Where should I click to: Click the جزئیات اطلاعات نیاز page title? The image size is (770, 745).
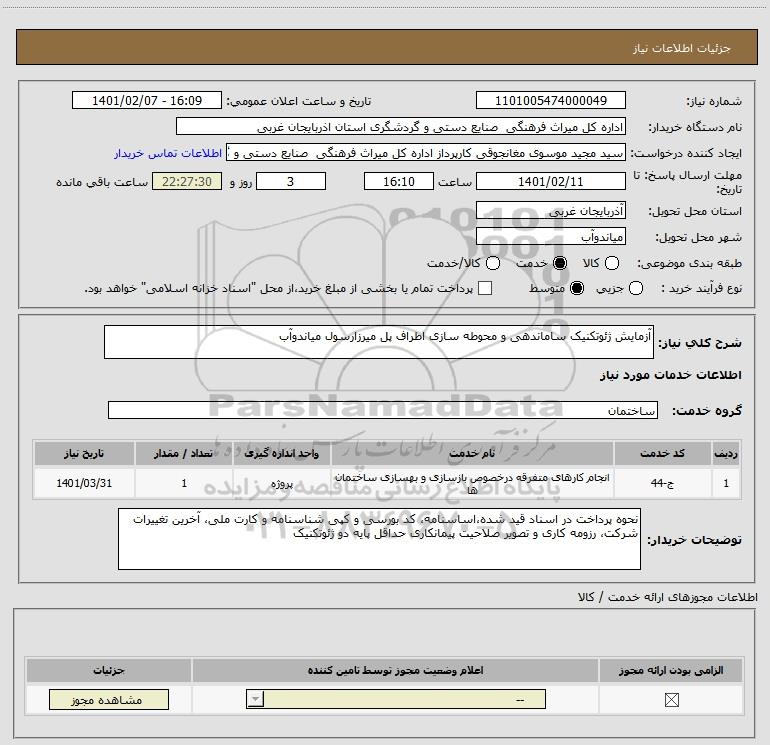pos(681,48)
